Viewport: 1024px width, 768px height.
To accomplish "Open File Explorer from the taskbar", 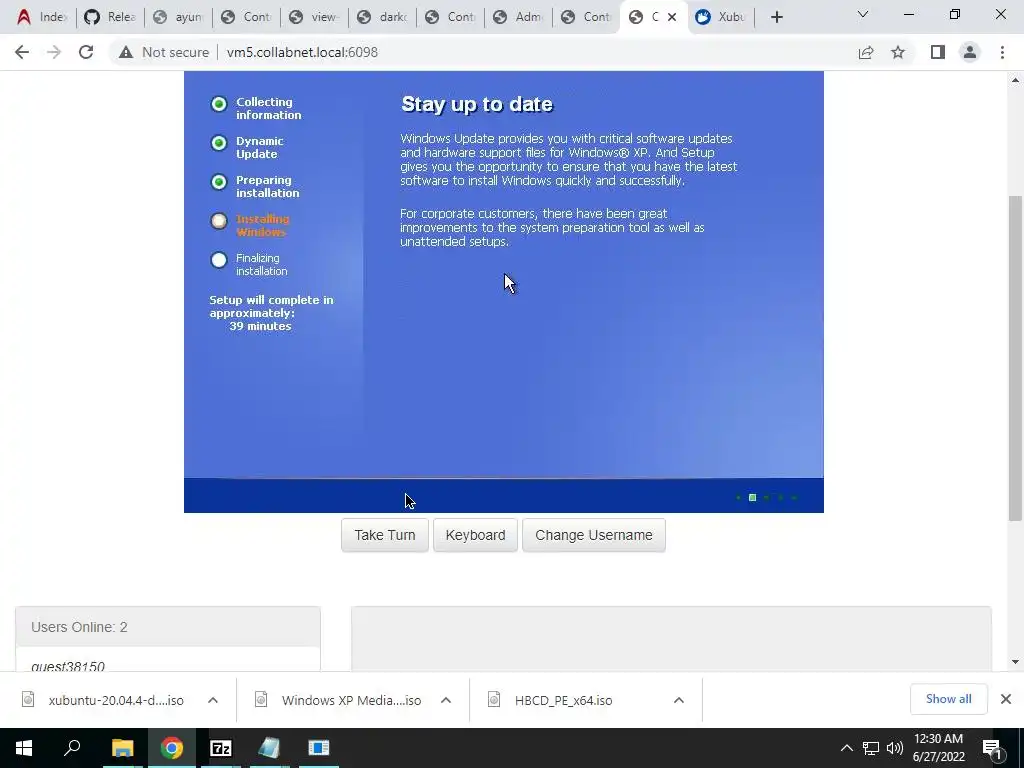I will [122, 748].
